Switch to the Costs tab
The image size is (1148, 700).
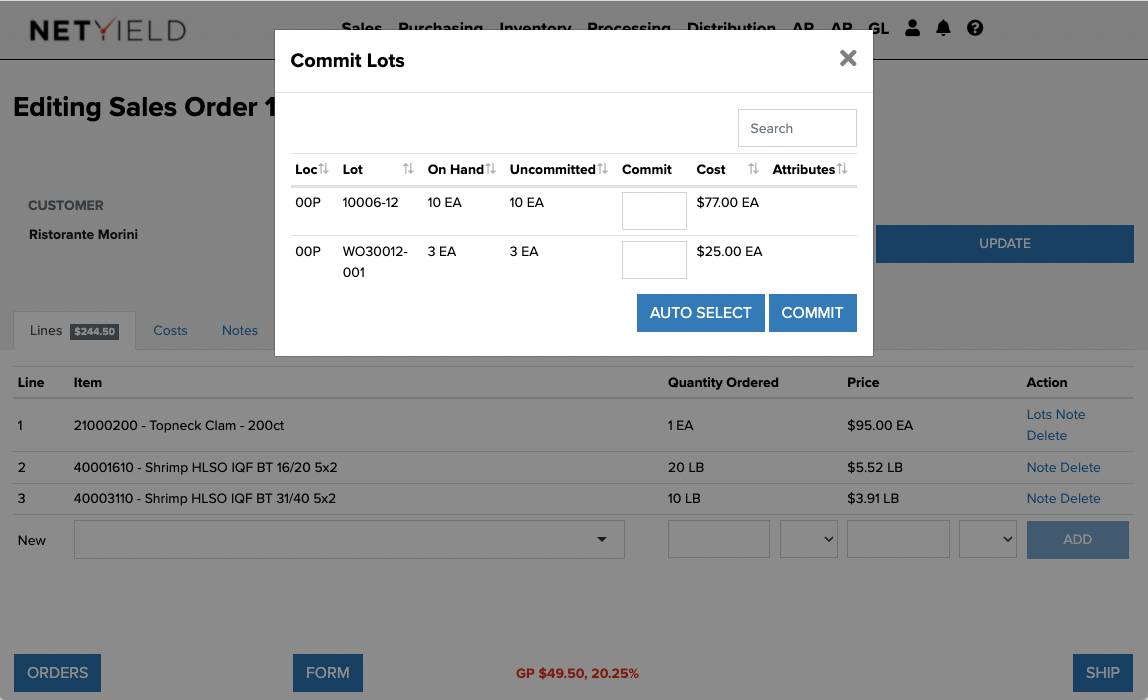coord(170,330)
